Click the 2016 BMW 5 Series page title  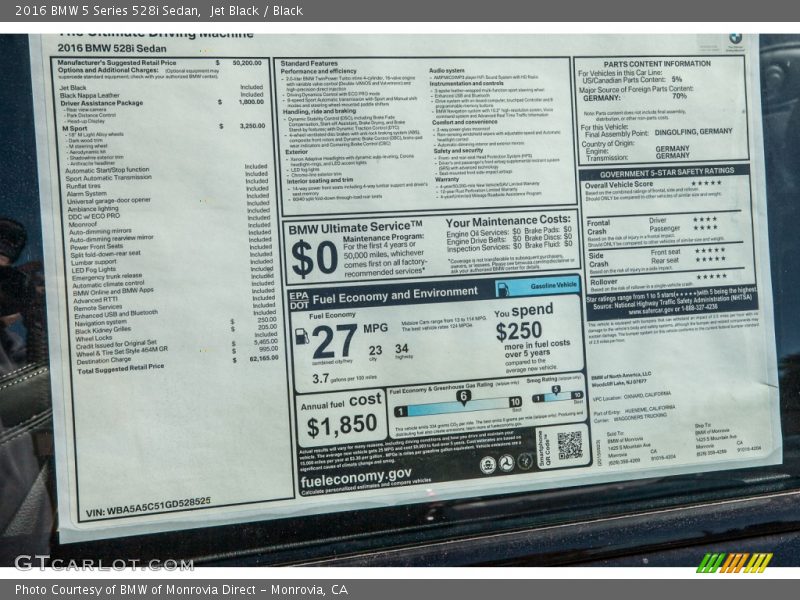pyautogui.click(x=98, y=10)
